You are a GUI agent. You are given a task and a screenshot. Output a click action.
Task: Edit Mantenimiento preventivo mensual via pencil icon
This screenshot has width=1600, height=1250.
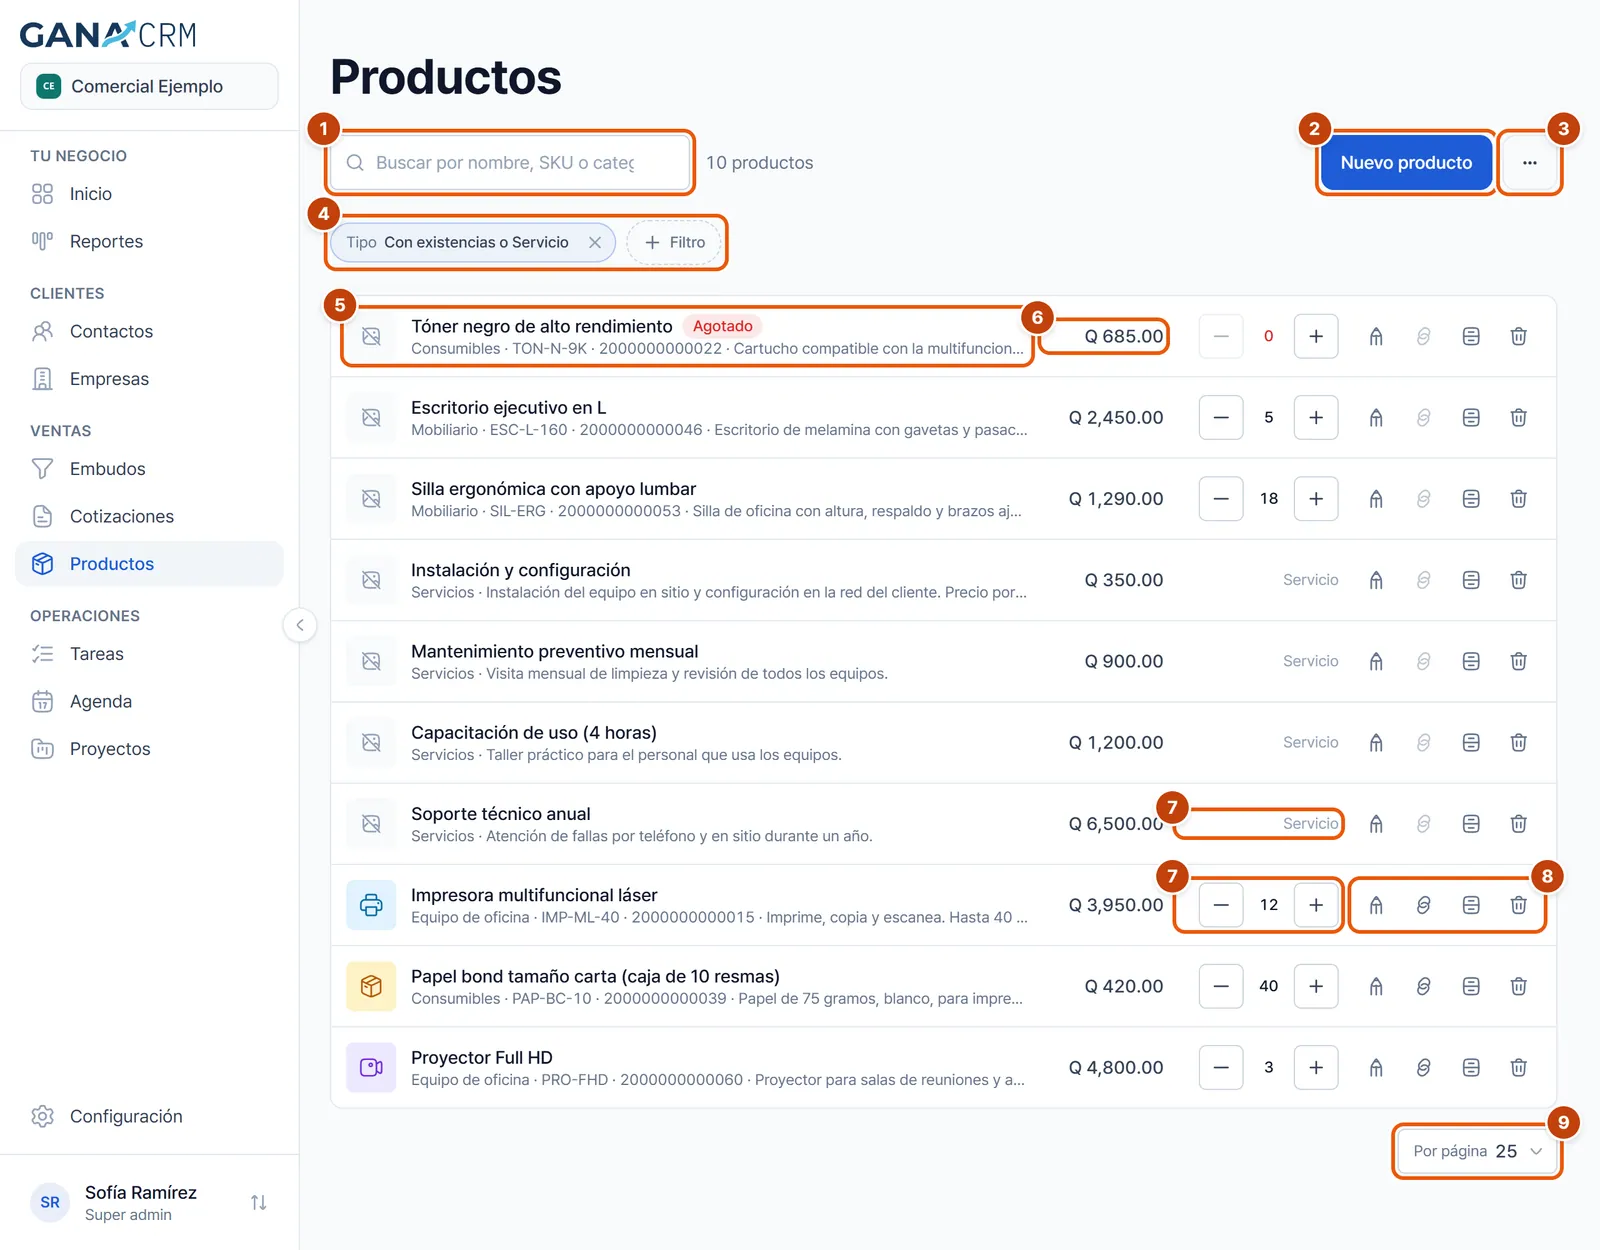tap(1376, 661)
